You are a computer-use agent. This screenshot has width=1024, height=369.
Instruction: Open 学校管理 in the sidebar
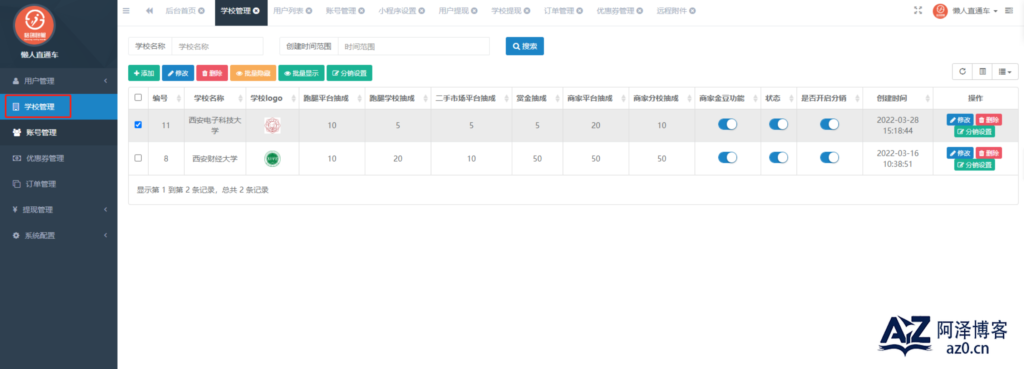pos(59,106)
